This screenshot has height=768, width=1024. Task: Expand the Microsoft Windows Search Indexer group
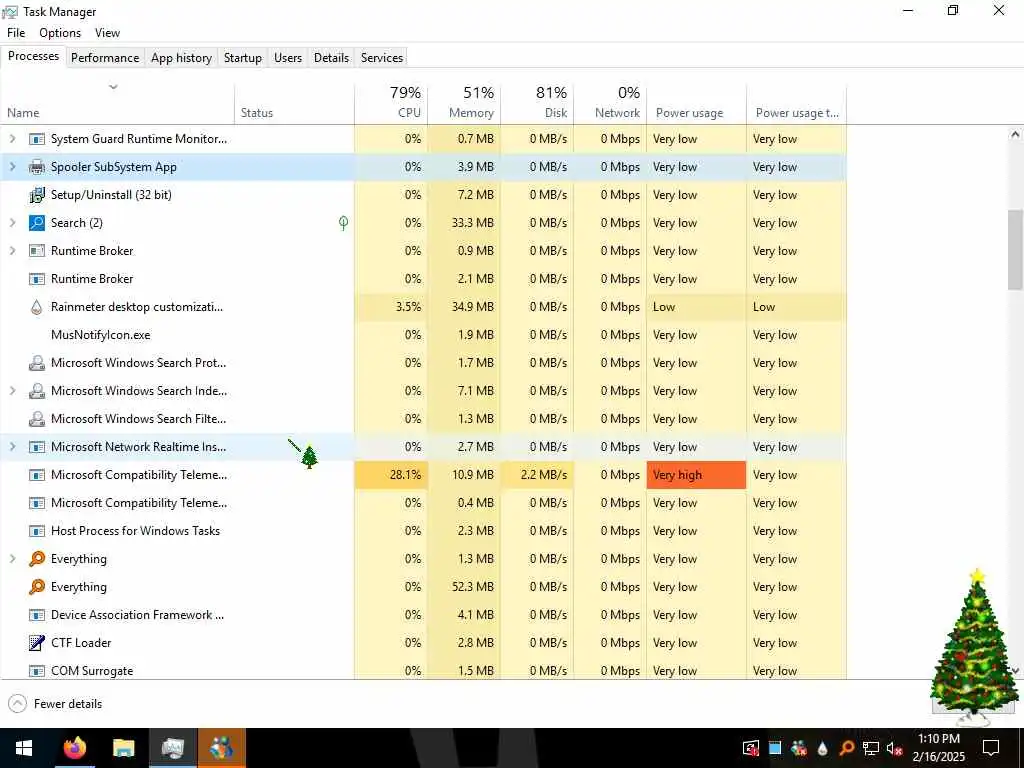point(12,391)
